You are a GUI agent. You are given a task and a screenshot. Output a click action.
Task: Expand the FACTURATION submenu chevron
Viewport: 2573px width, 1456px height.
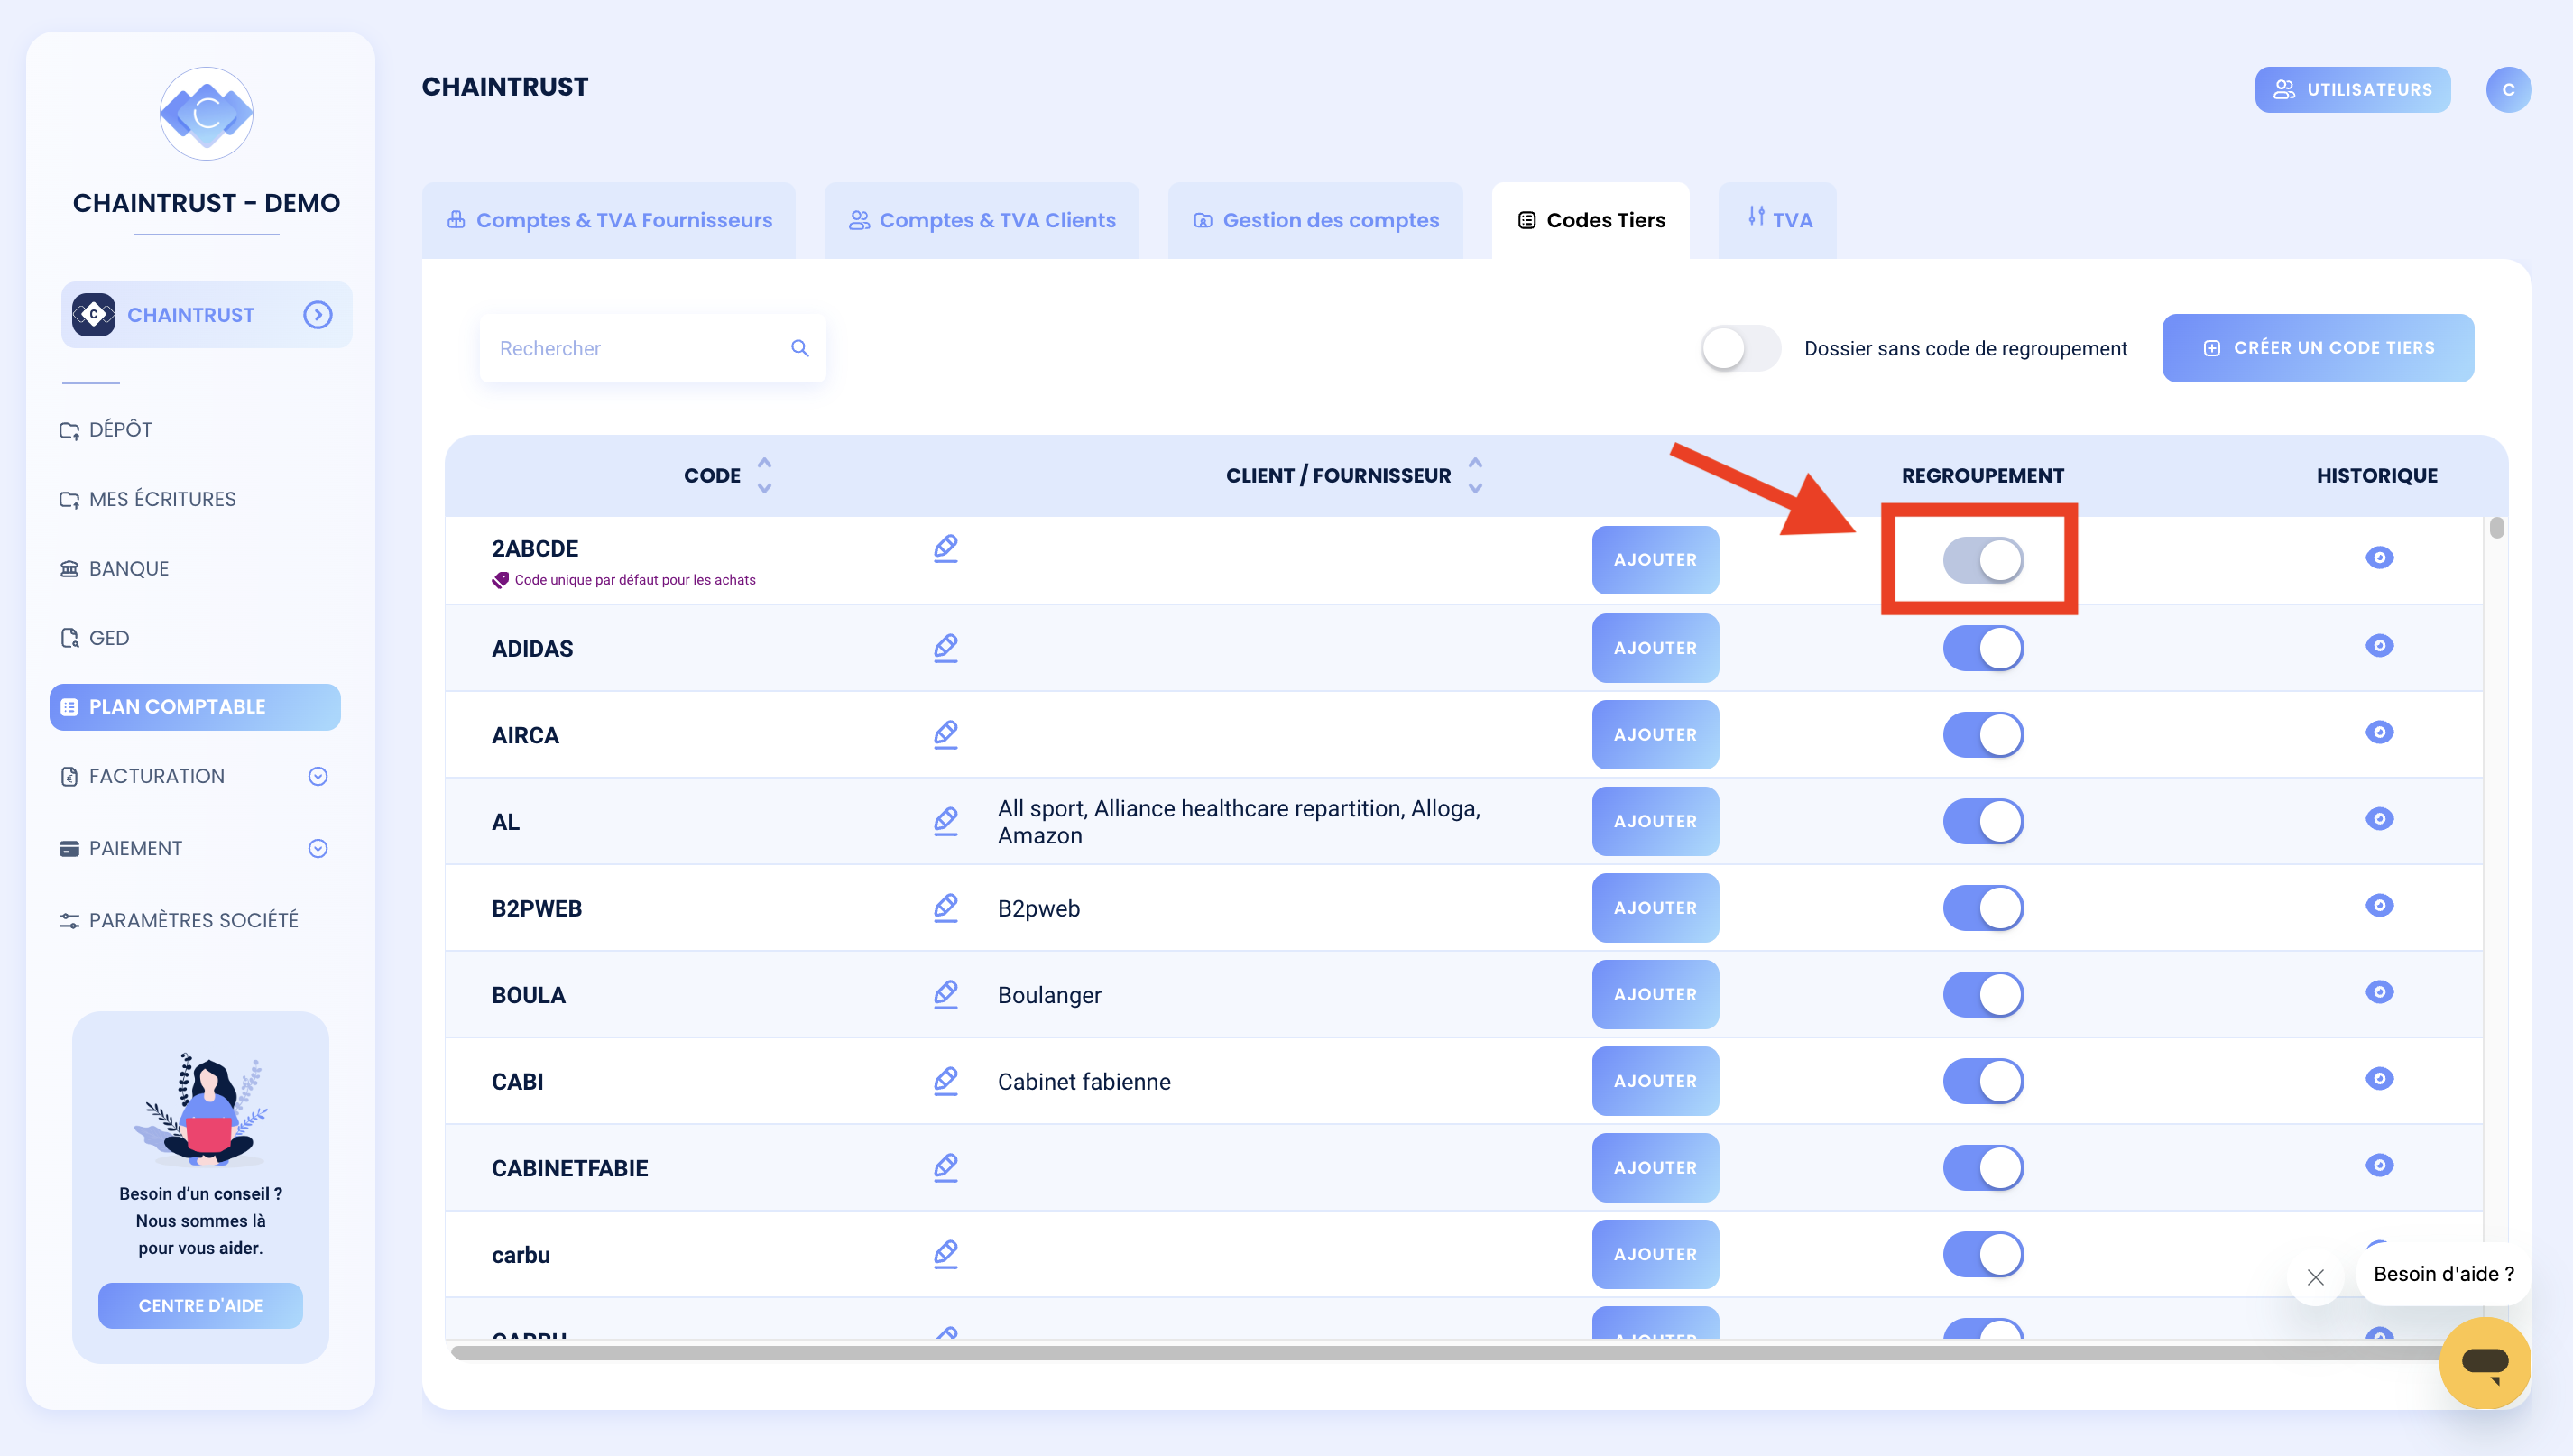[317, 776]
